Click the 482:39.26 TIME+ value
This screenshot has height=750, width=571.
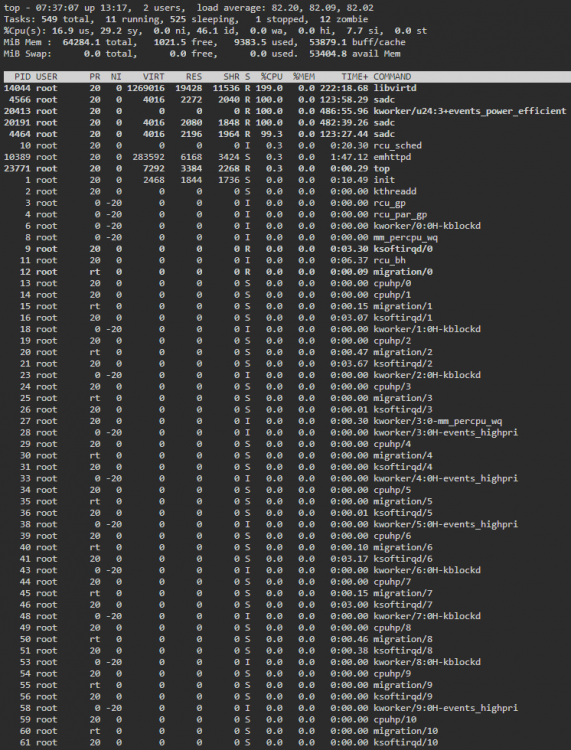tap(344, 122)
